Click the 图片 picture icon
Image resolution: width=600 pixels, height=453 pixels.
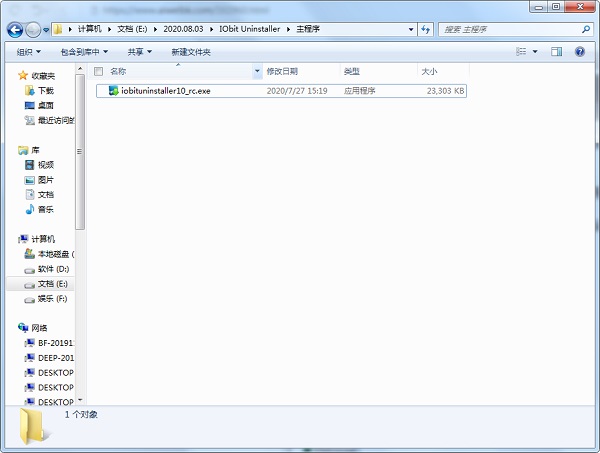pos(29,180)
